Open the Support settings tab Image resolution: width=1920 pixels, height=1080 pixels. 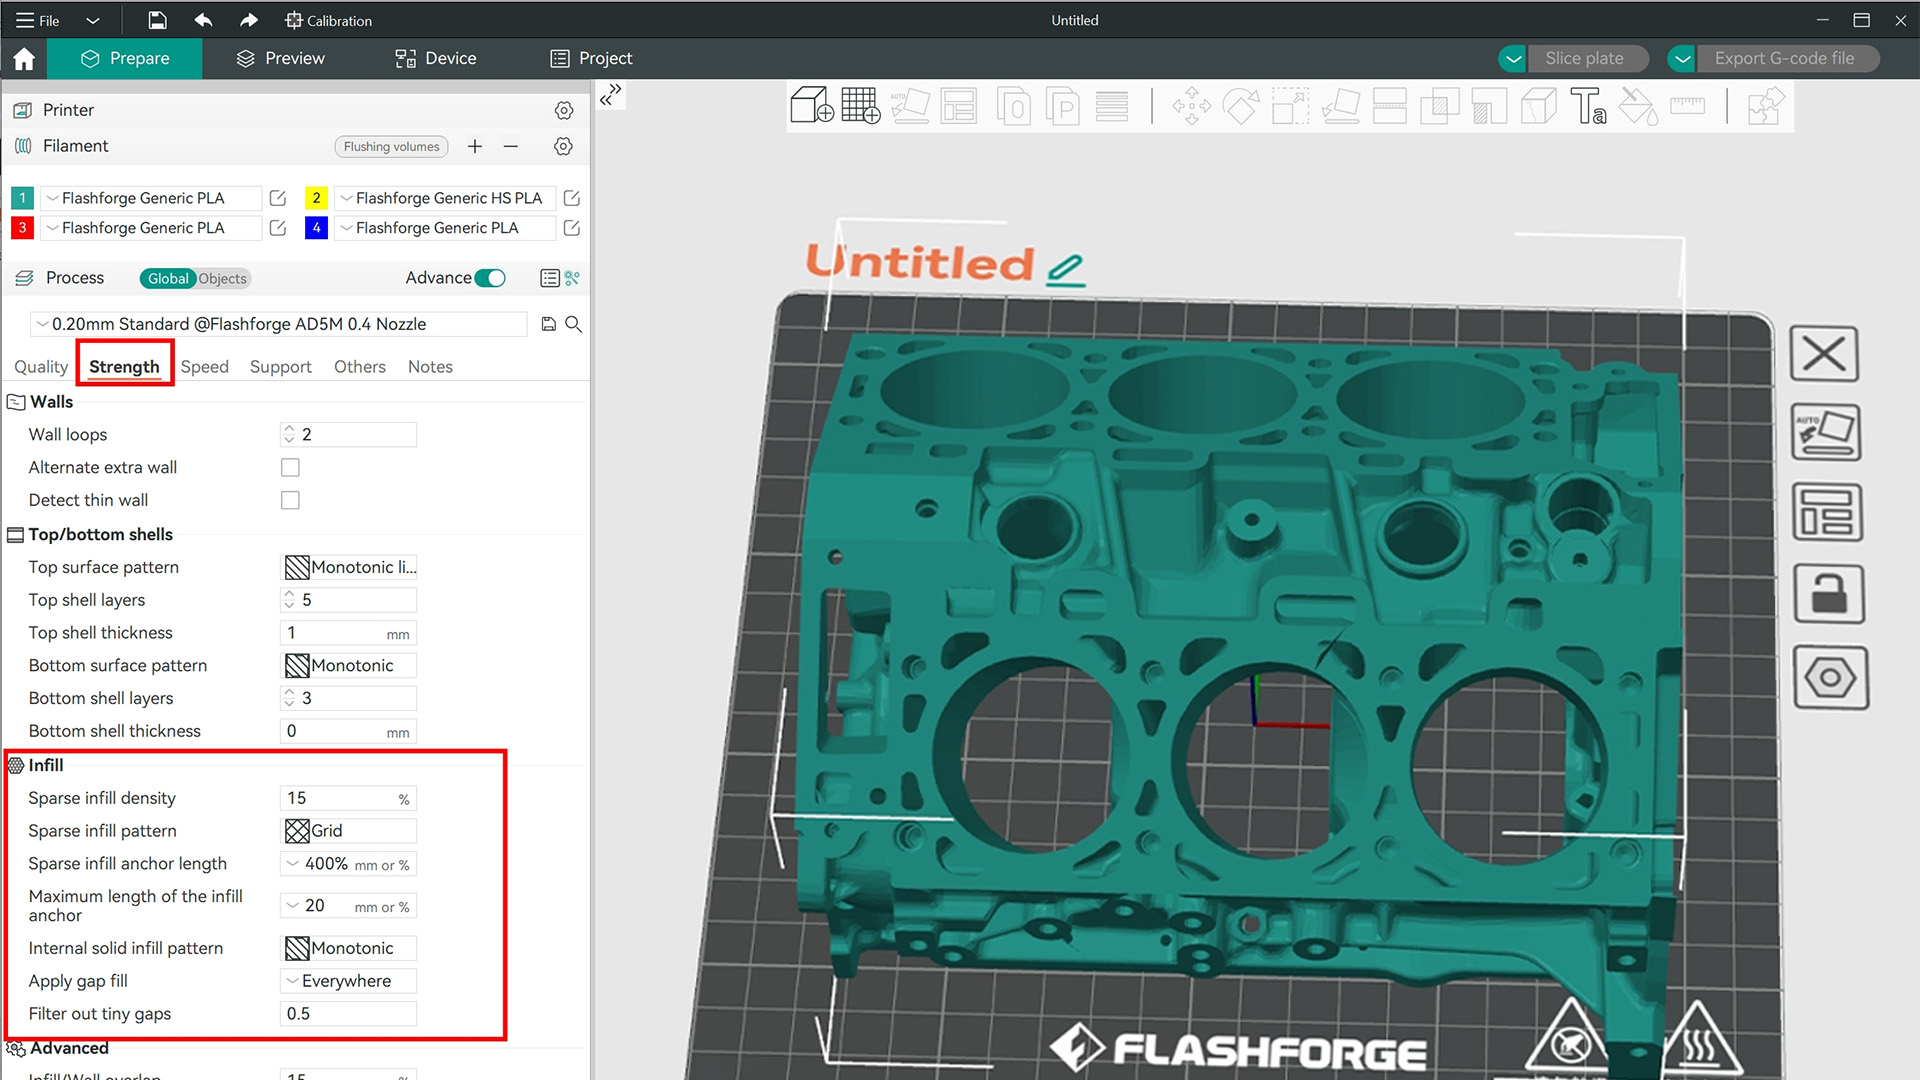point(281,367)
